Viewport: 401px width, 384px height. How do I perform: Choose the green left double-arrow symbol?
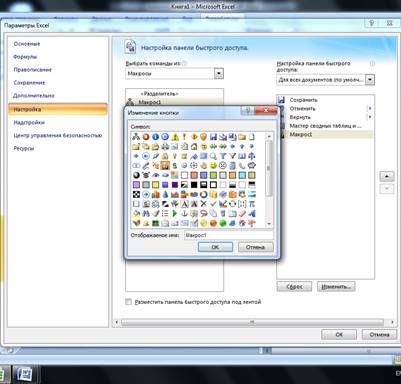(x=213, y=146)
